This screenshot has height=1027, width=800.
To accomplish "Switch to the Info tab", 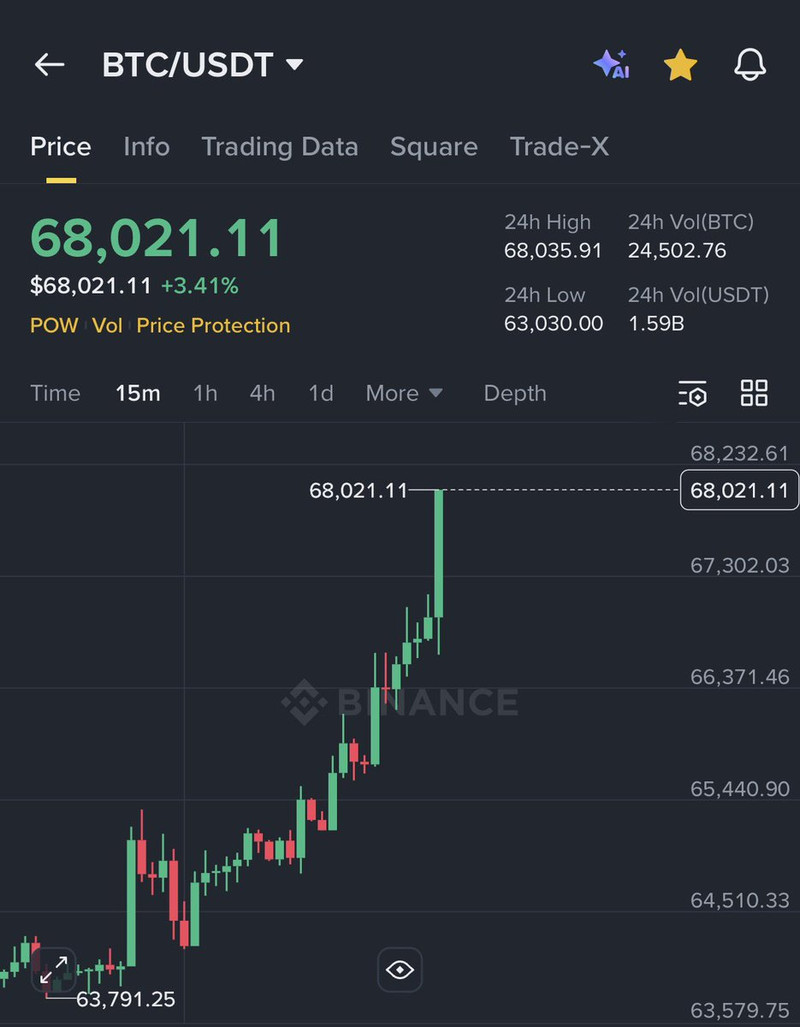I will pyautogui.click(x=146, y=147).
